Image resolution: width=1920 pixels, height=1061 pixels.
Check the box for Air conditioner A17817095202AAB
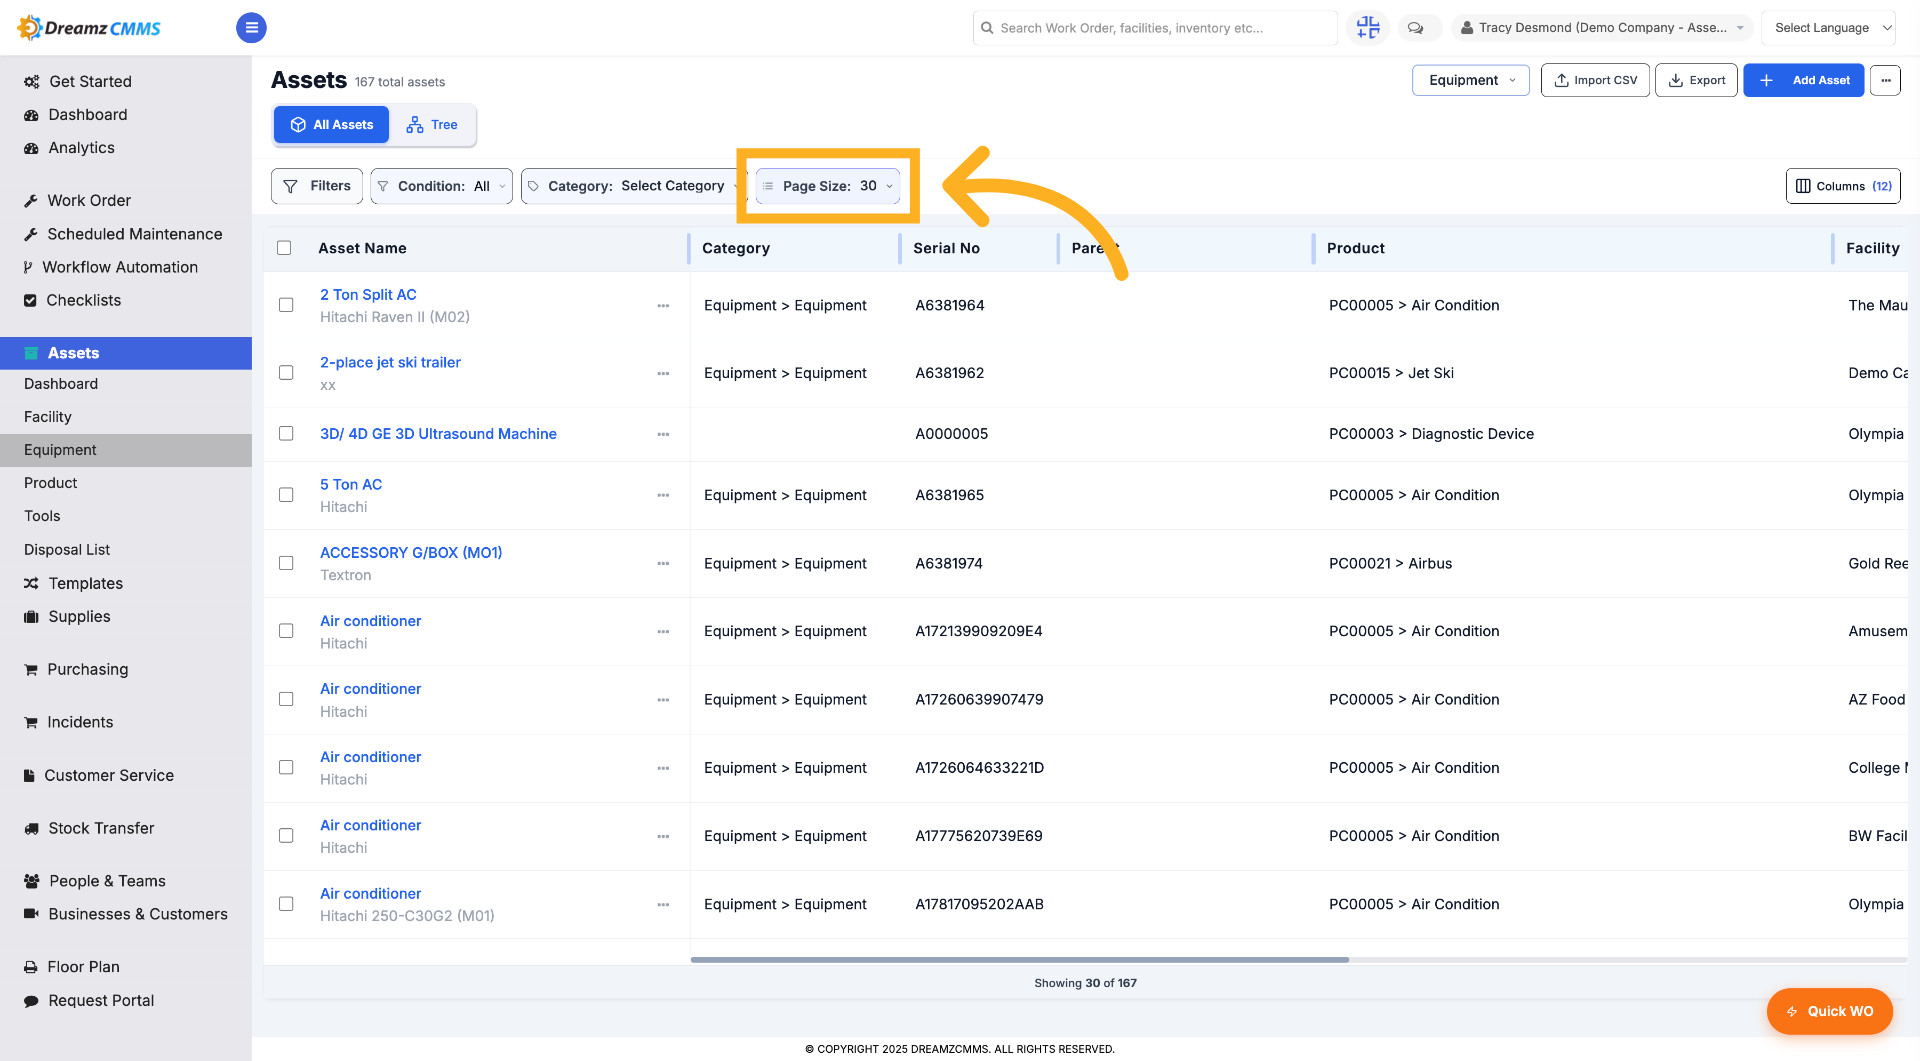coord(286,904)
